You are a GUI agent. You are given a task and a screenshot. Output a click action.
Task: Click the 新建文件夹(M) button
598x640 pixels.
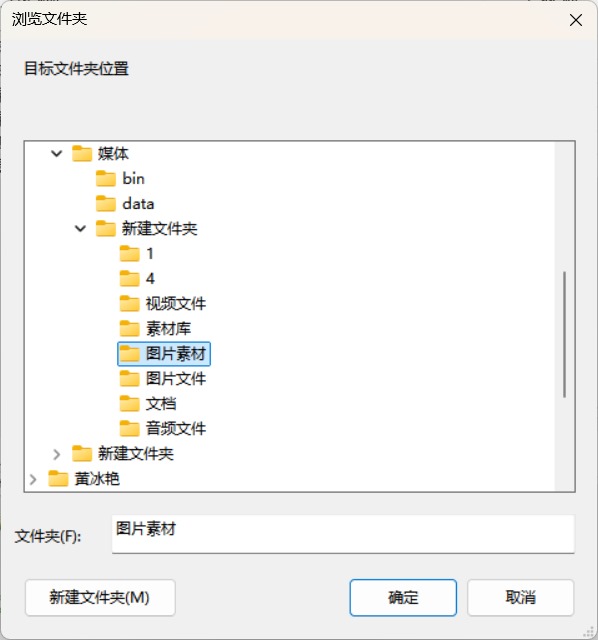pyautogui.click(x=100, y=597)
